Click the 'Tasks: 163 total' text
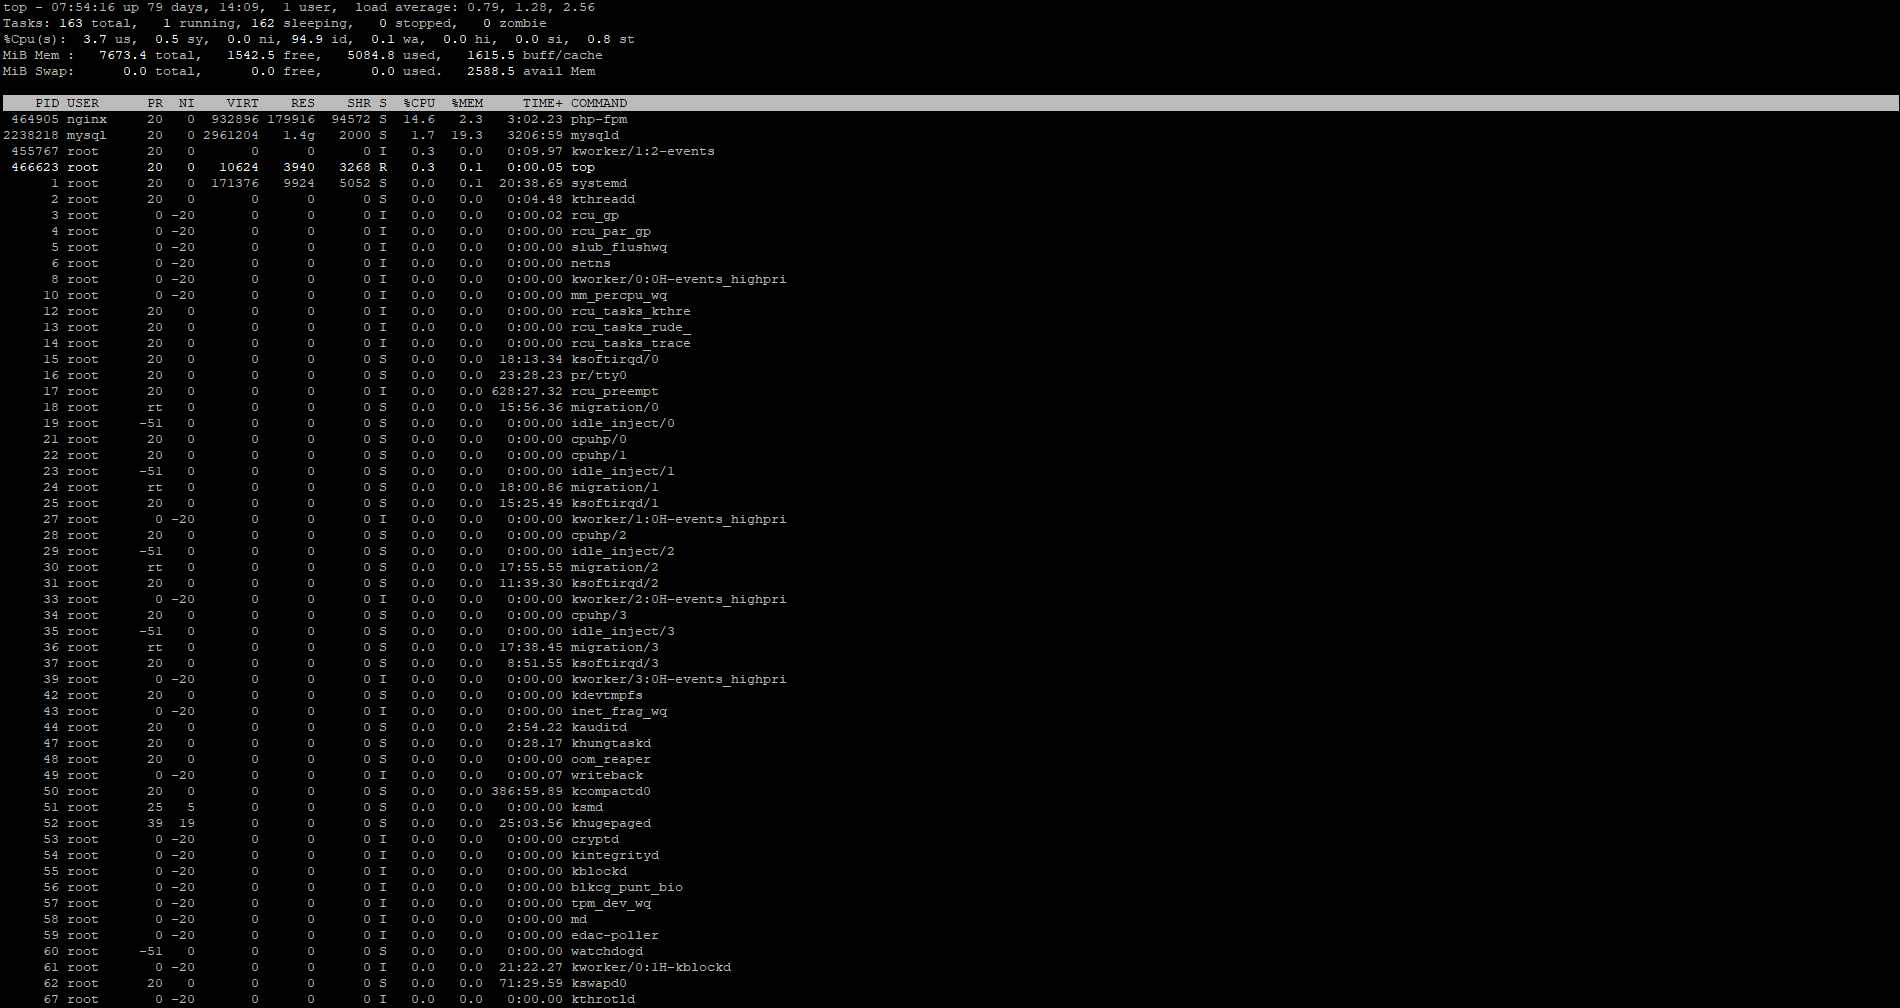The height and width of the screenshot is (1008, 1900). [67, 23]
